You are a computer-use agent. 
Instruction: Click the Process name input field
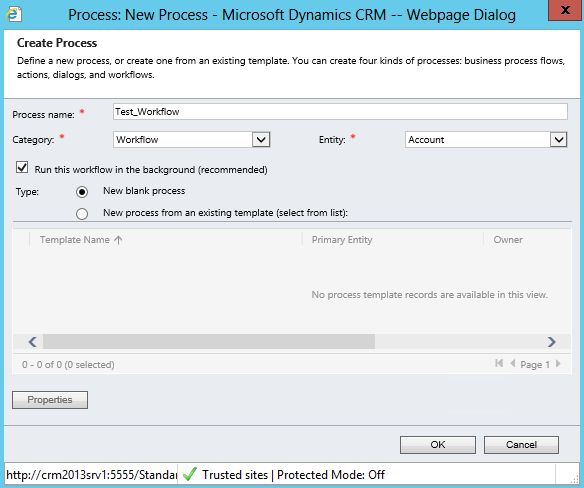pyautogui.click(x=340, y=112)
